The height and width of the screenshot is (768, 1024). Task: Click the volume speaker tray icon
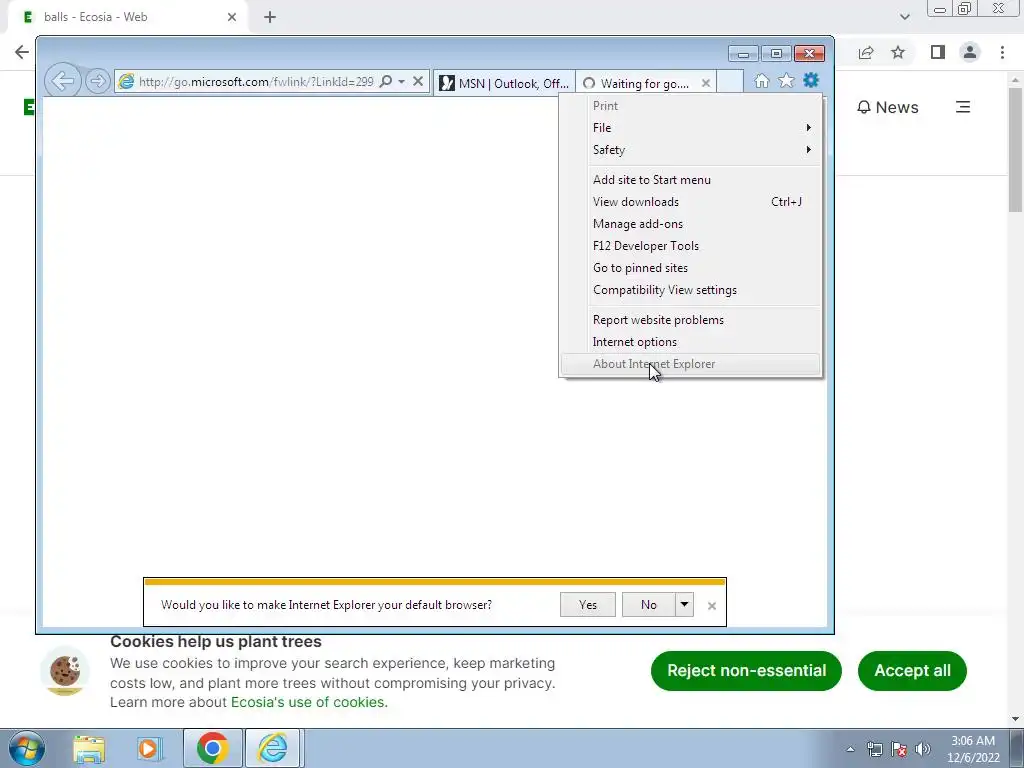click(923, 750)
